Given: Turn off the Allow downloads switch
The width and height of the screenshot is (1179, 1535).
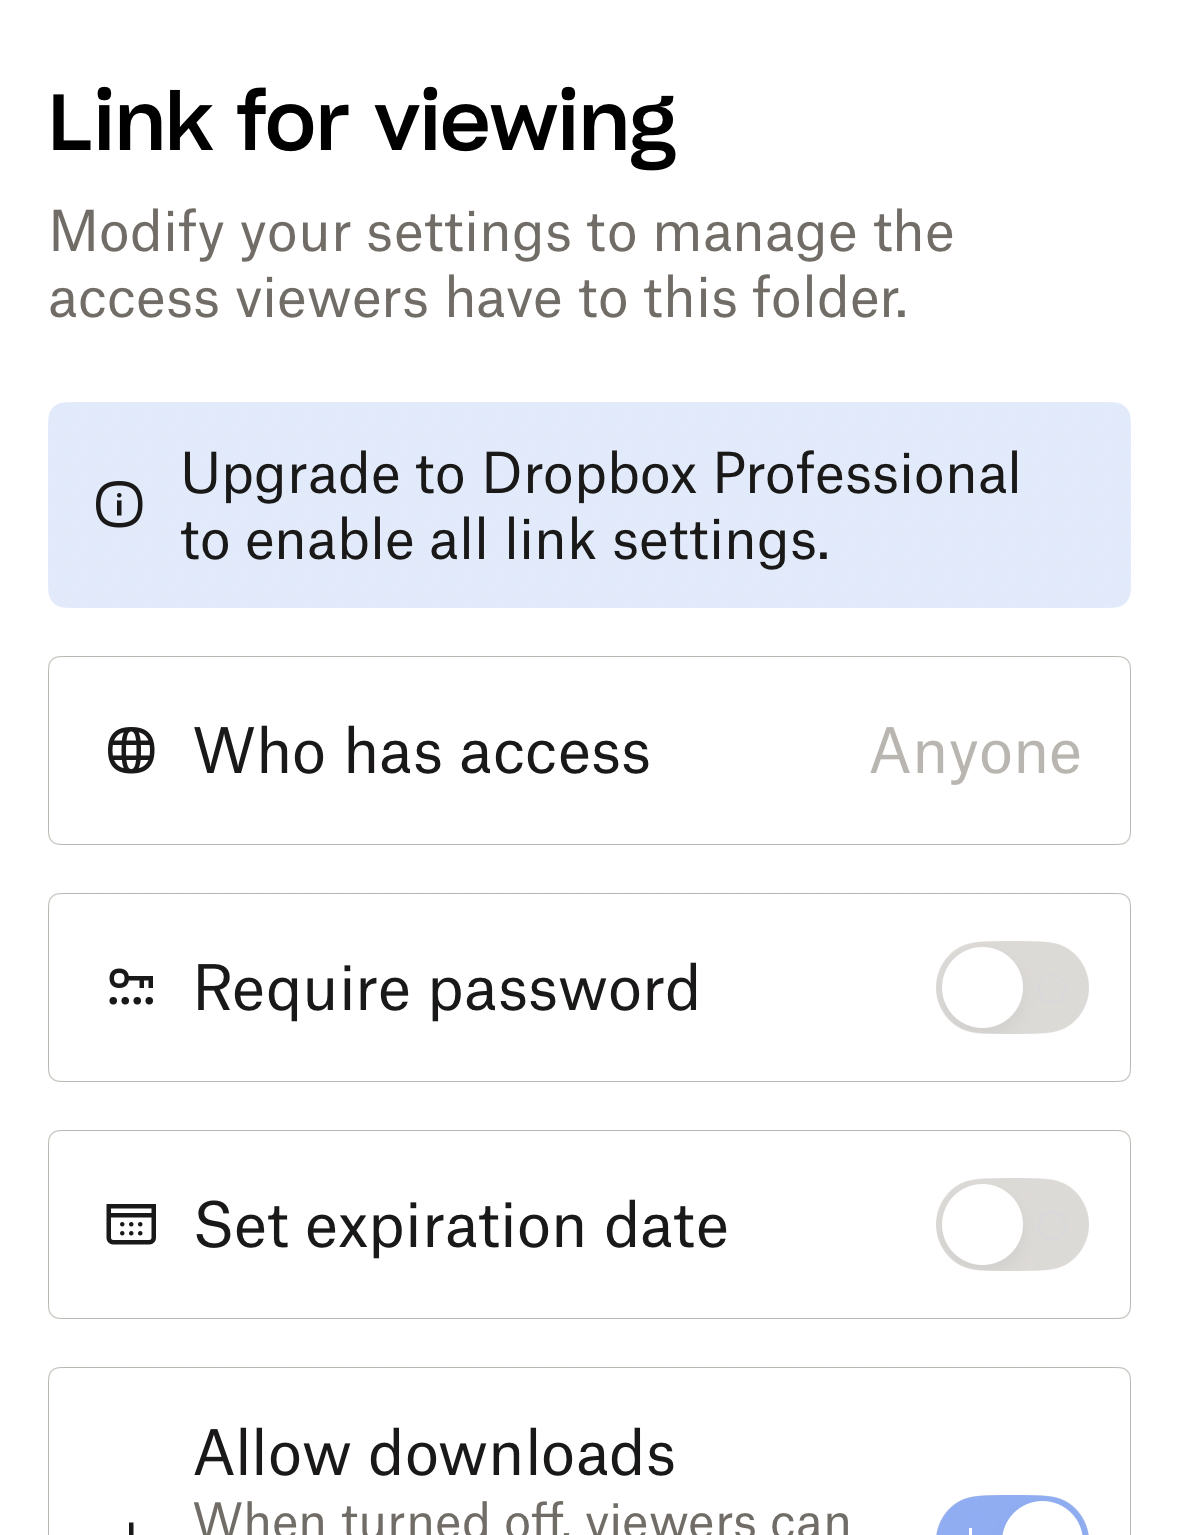Looking at the screenshot, I should (1011, 1520).
